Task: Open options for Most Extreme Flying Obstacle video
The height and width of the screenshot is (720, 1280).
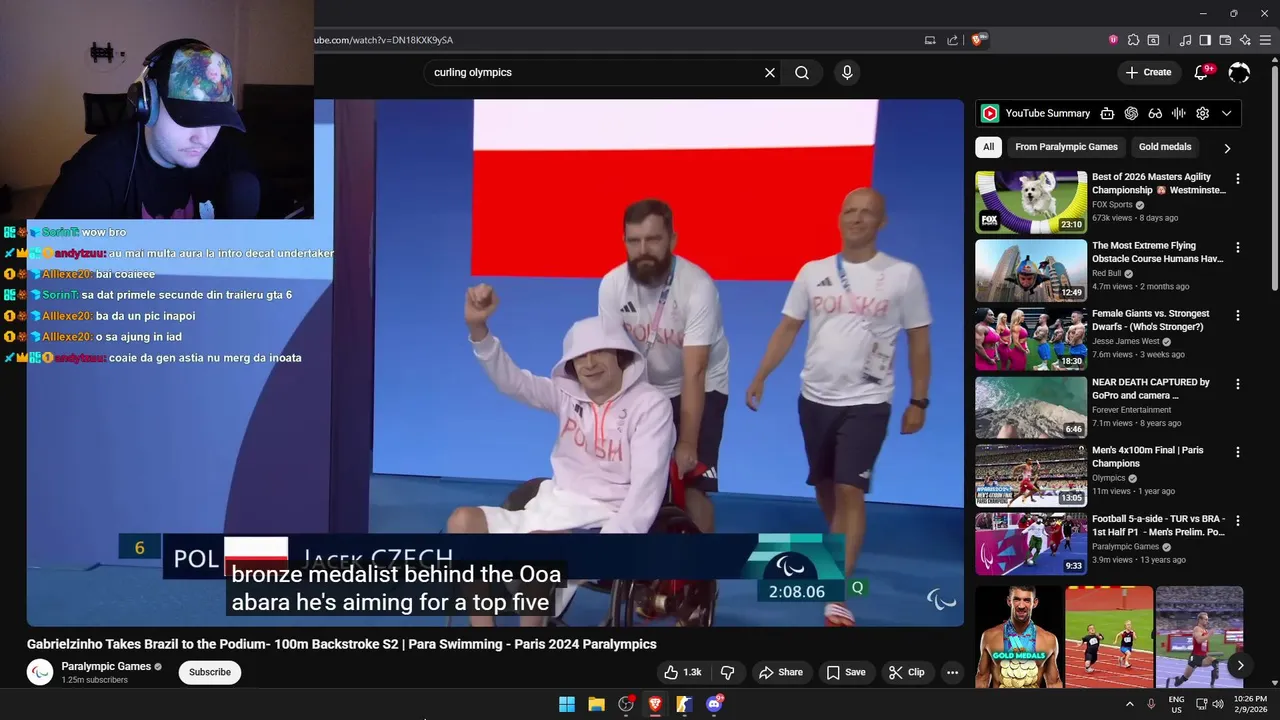Action: [x=1238, y=247]
